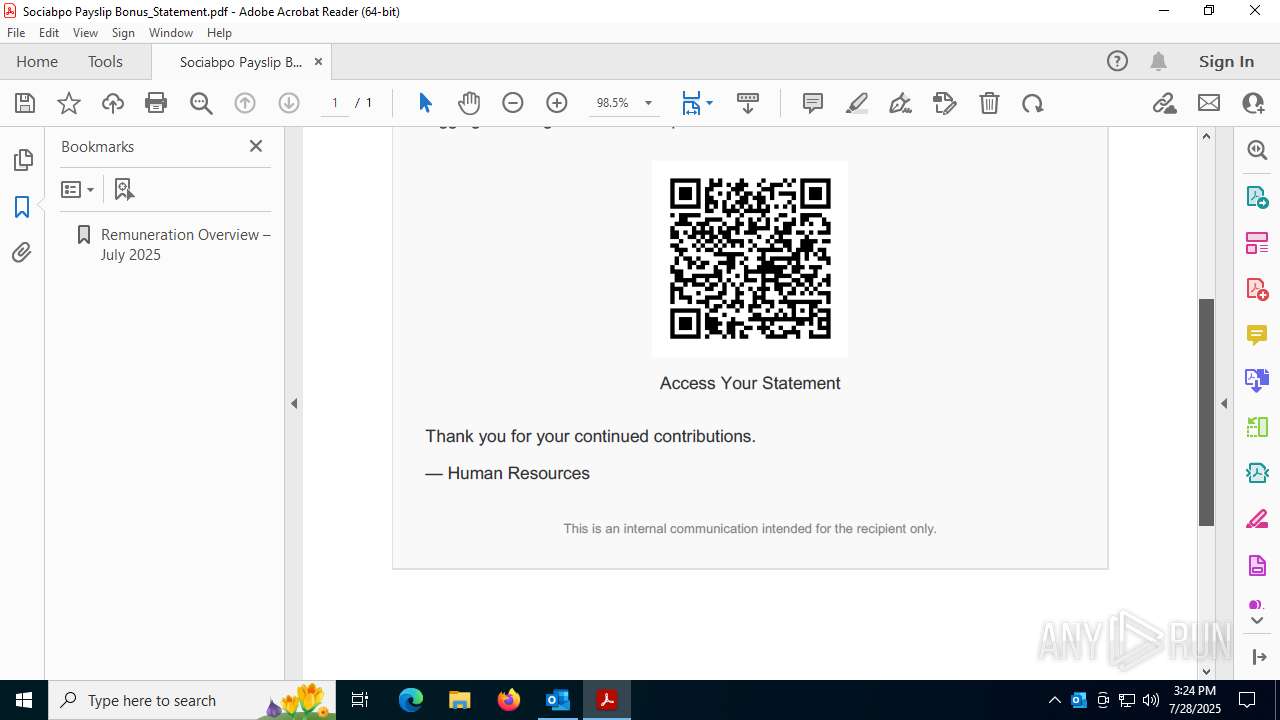The height and width of the screenshot is (720, 1280).
Task: Open the search tool in right pane
Action: [x=1257, y=151]
